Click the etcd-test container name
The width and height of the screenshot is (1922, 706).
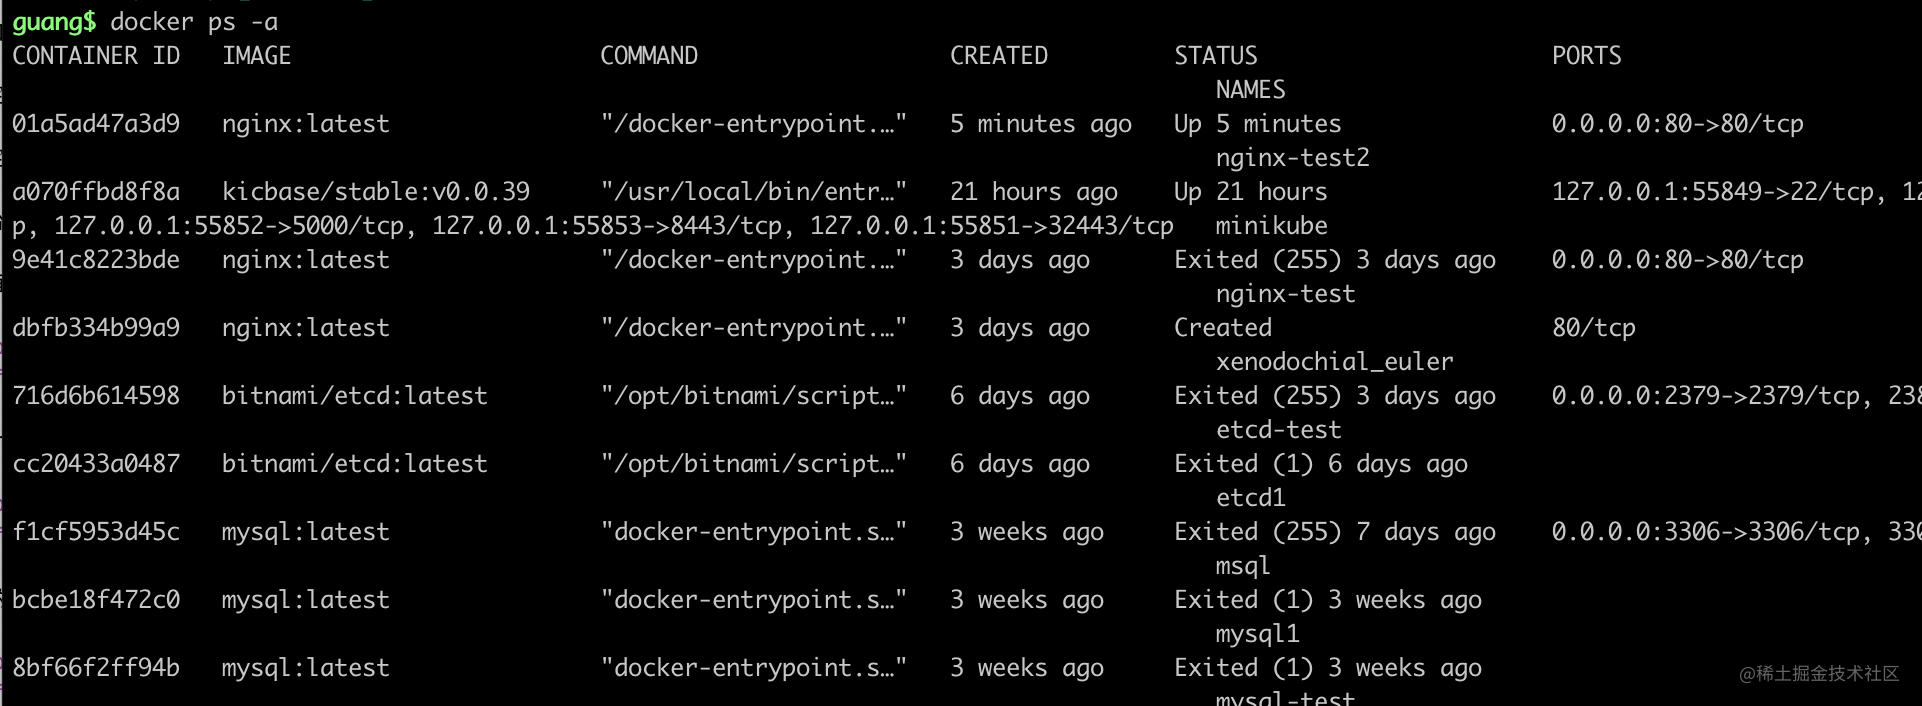1278,430
